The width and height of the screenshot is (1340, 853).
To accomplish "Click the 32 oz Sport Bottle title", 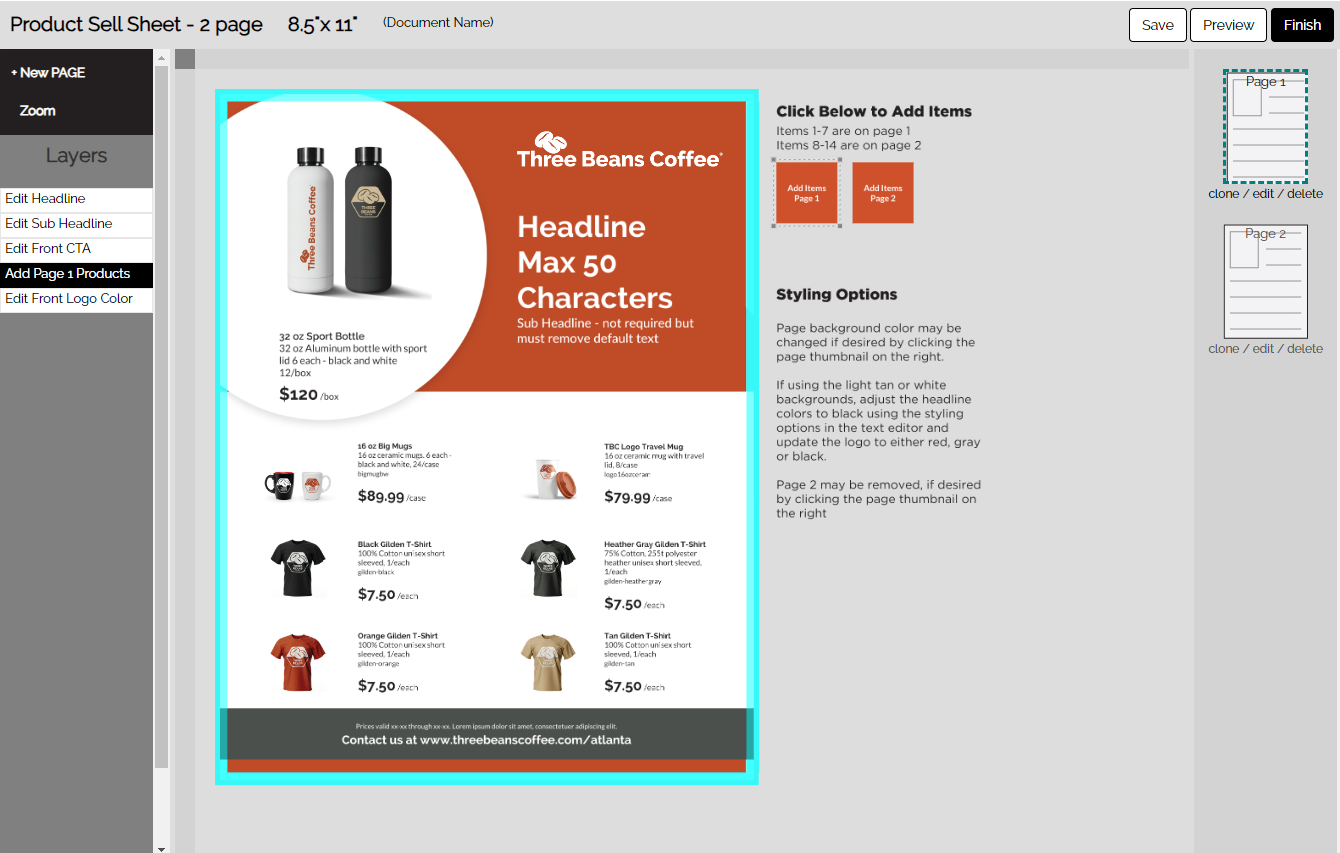I will [x=322, y=336].
